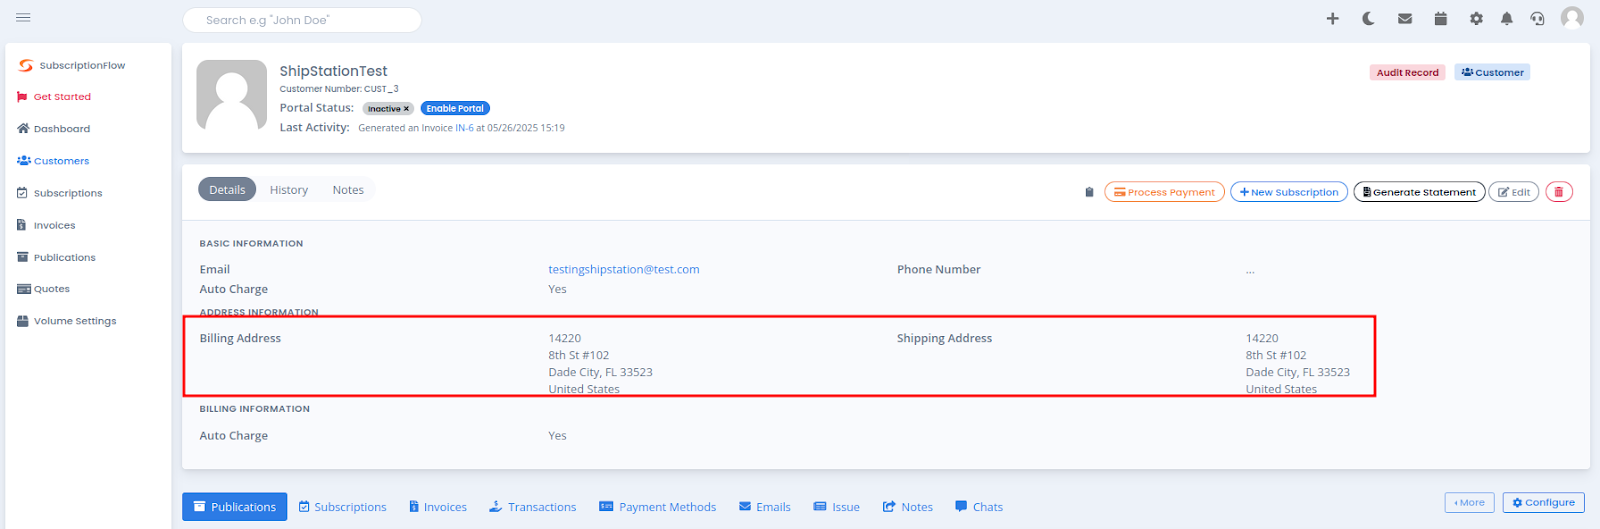Image resolution: width=1600 pixels, height=529 pixels.
Task: Open the Publications bottom tab
Action: (x=234, y=507)
